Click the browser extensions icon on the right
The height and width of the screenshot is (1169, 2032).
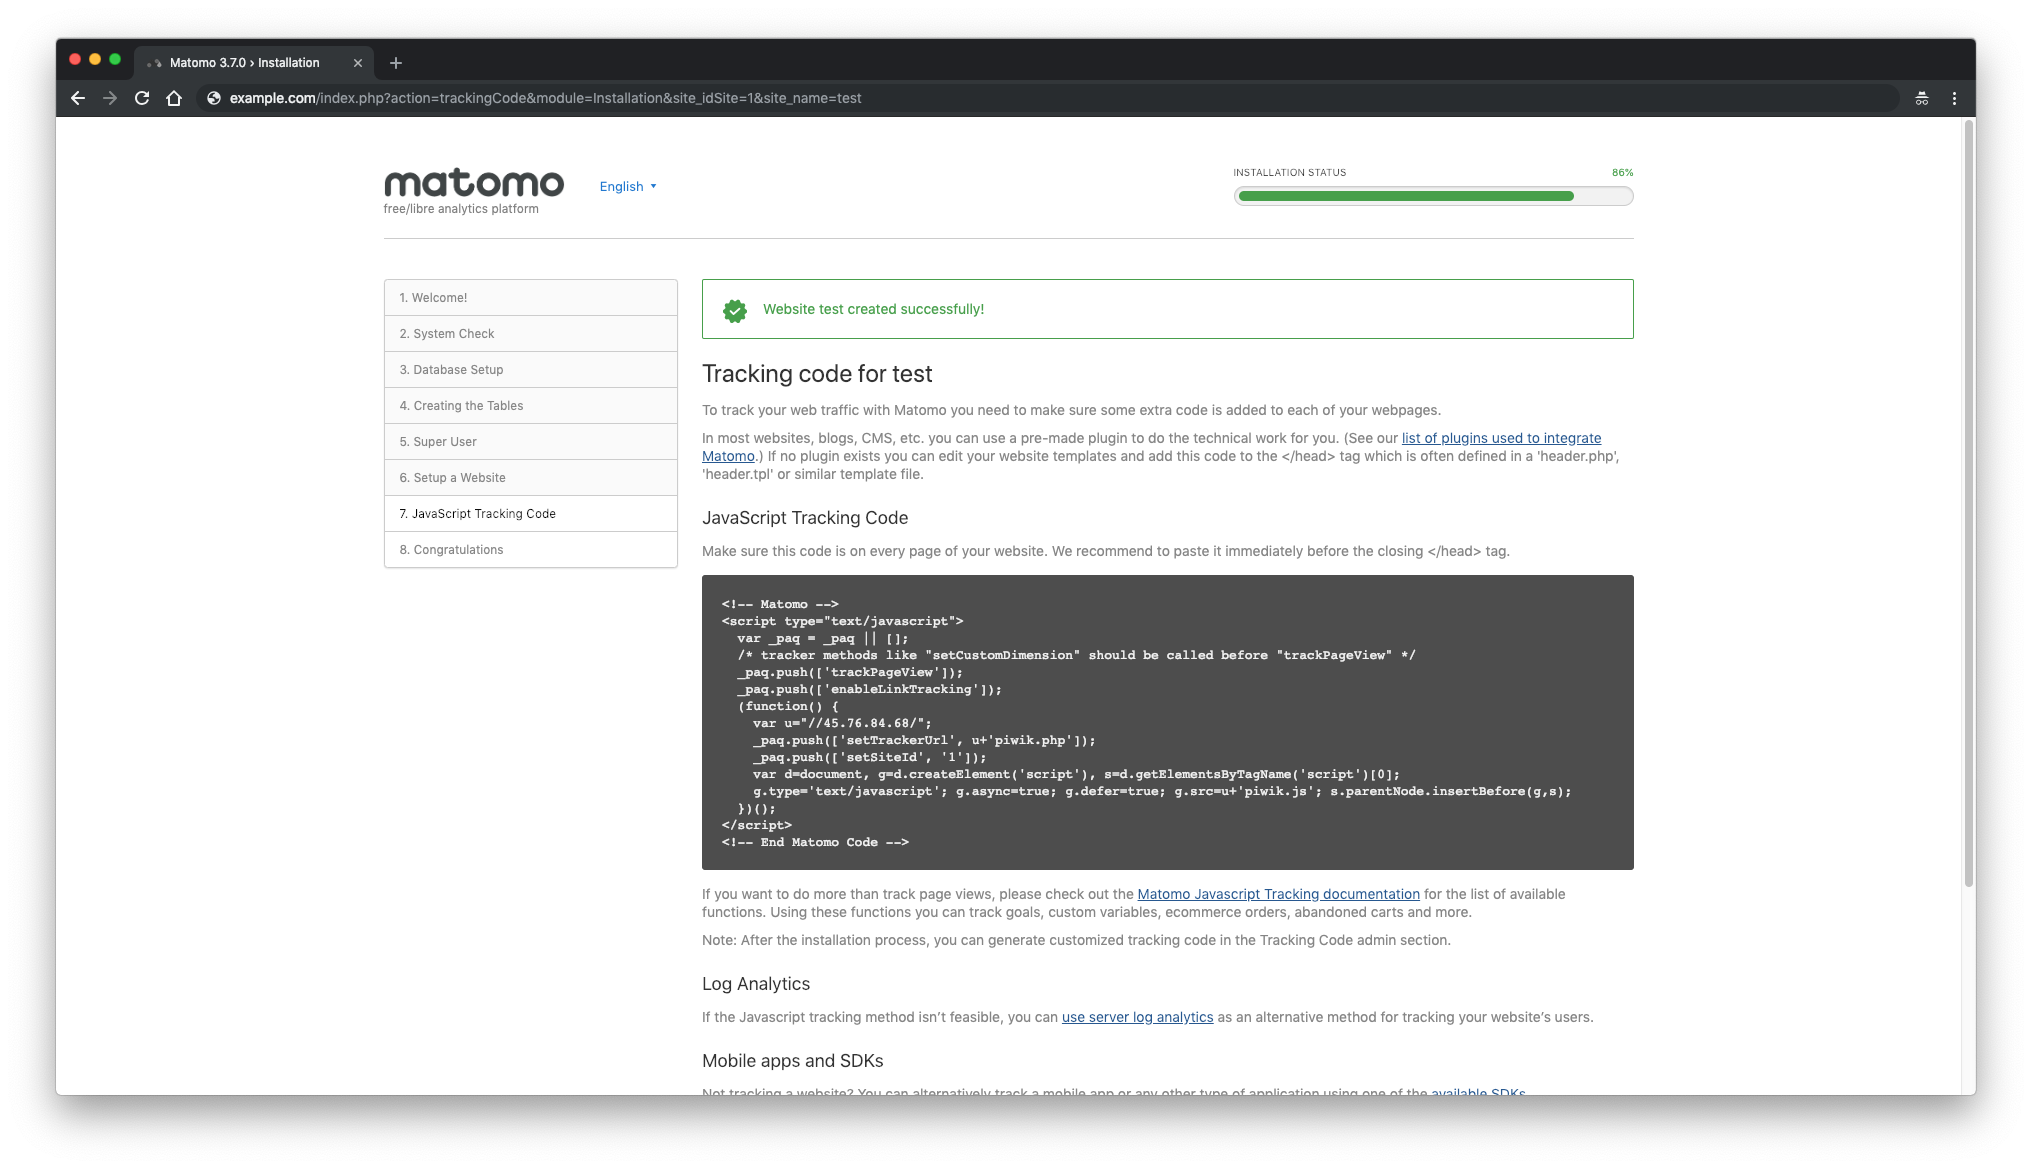pos(1922,98)
